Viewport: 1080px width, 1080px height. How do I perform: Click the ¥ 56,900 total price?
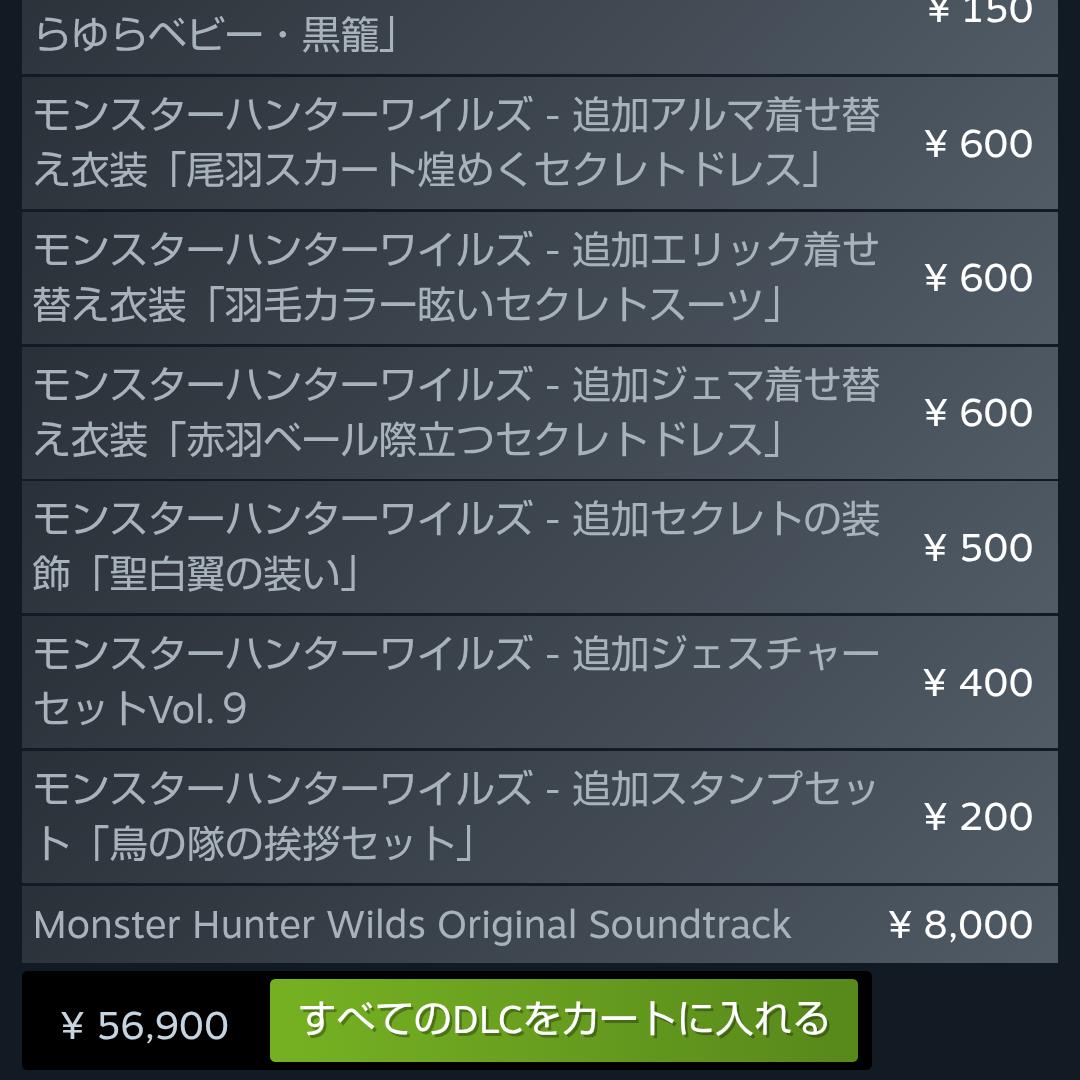(145, 1026)
